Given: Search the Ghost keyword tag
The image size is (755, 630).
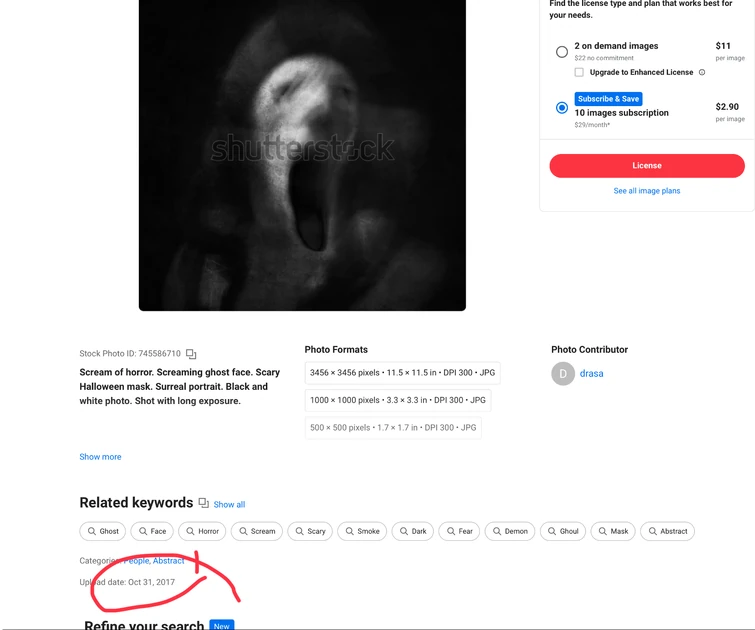Looking at the screenshot, I should (103, 531).
